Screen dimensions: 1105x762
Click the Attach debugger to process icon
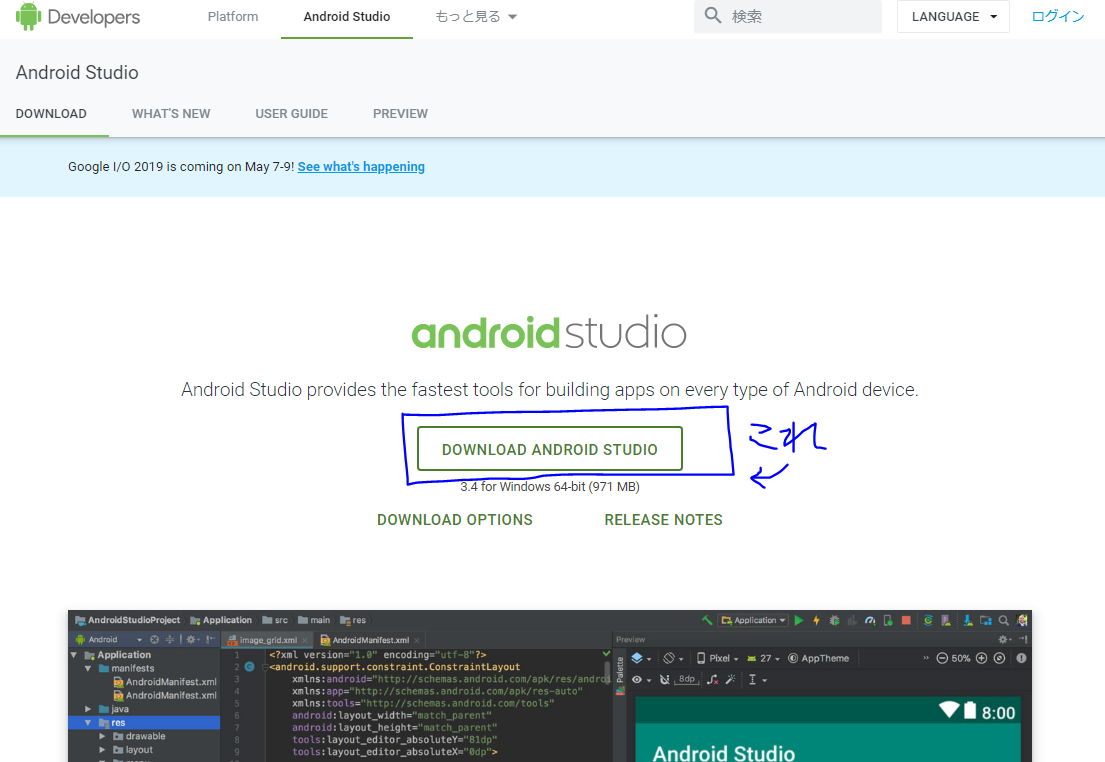pyautogui.click(x=888, y=620)
